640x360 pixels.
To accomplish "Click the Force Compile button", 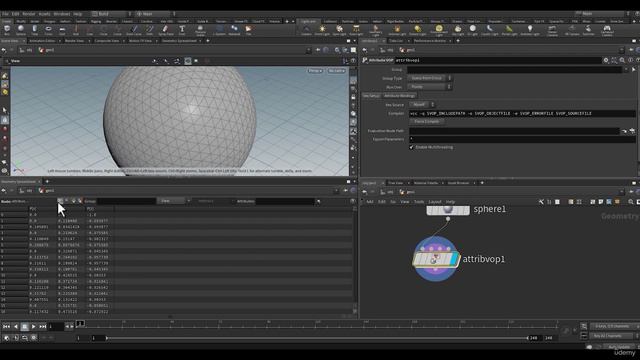I will (427, 122).
